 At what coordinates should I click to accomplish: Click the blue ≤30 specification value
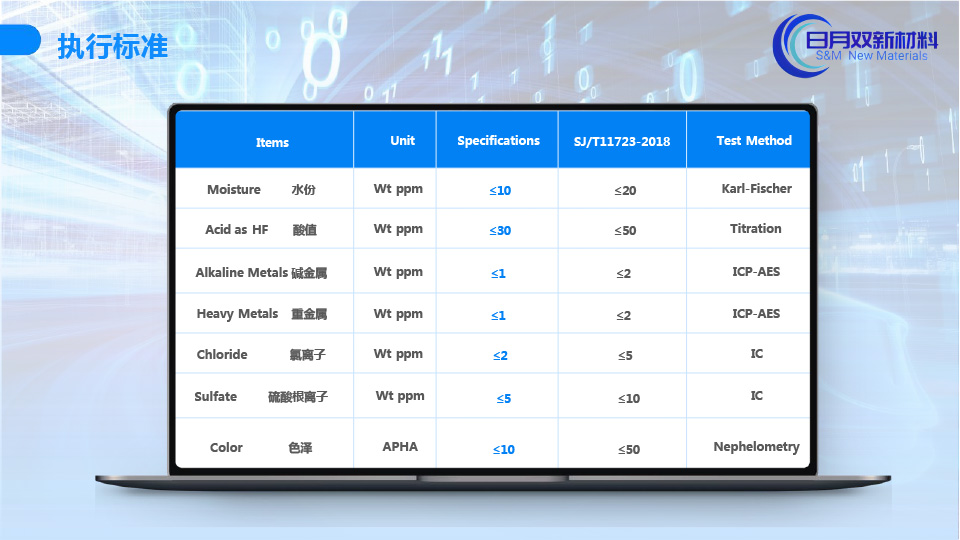(500, 231)
